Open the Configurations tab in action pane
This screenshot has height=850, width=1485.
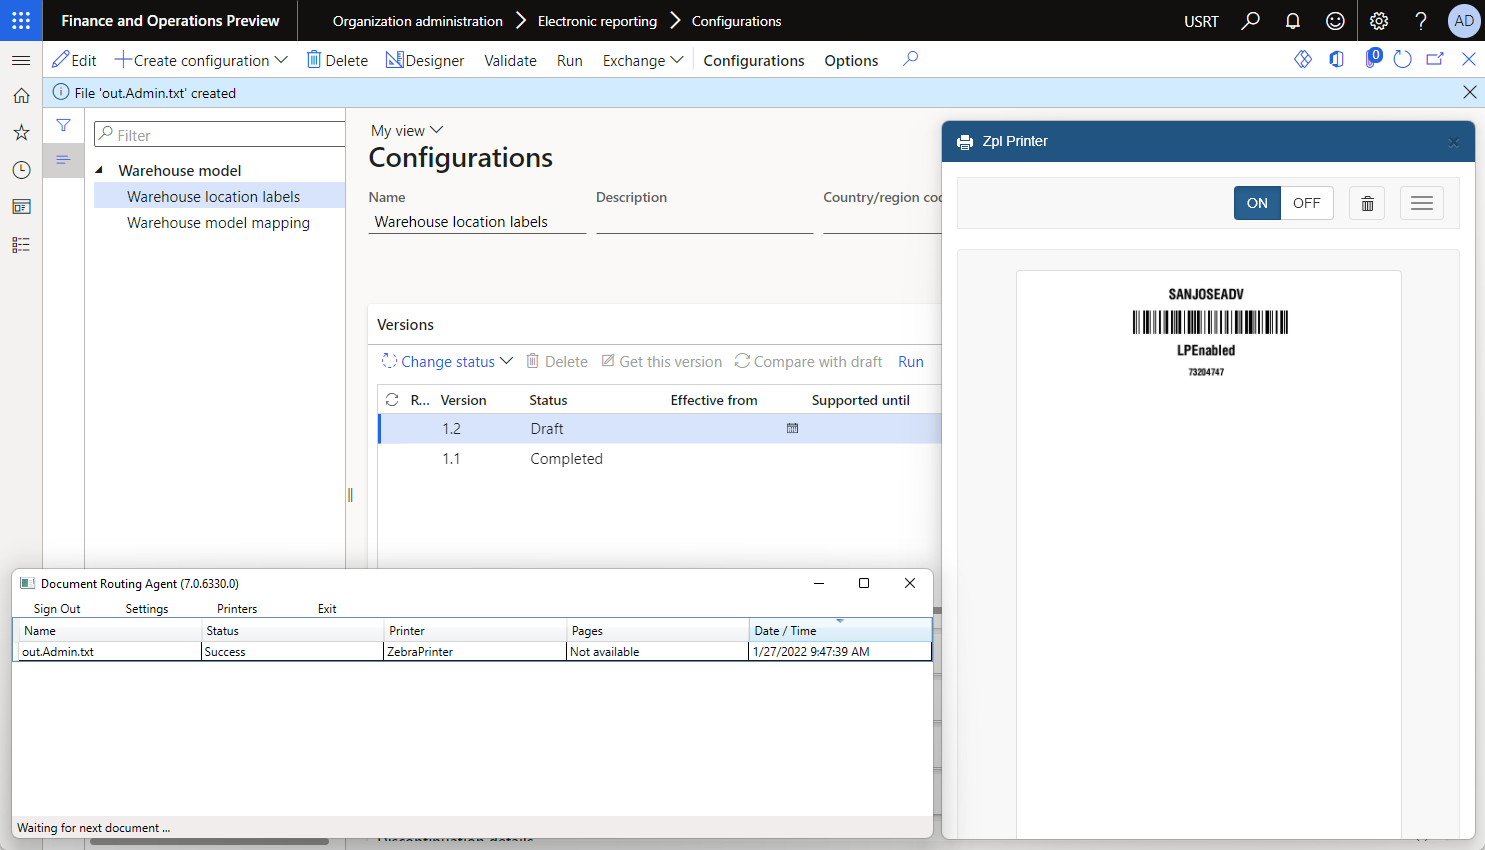(x=754, y=60)
